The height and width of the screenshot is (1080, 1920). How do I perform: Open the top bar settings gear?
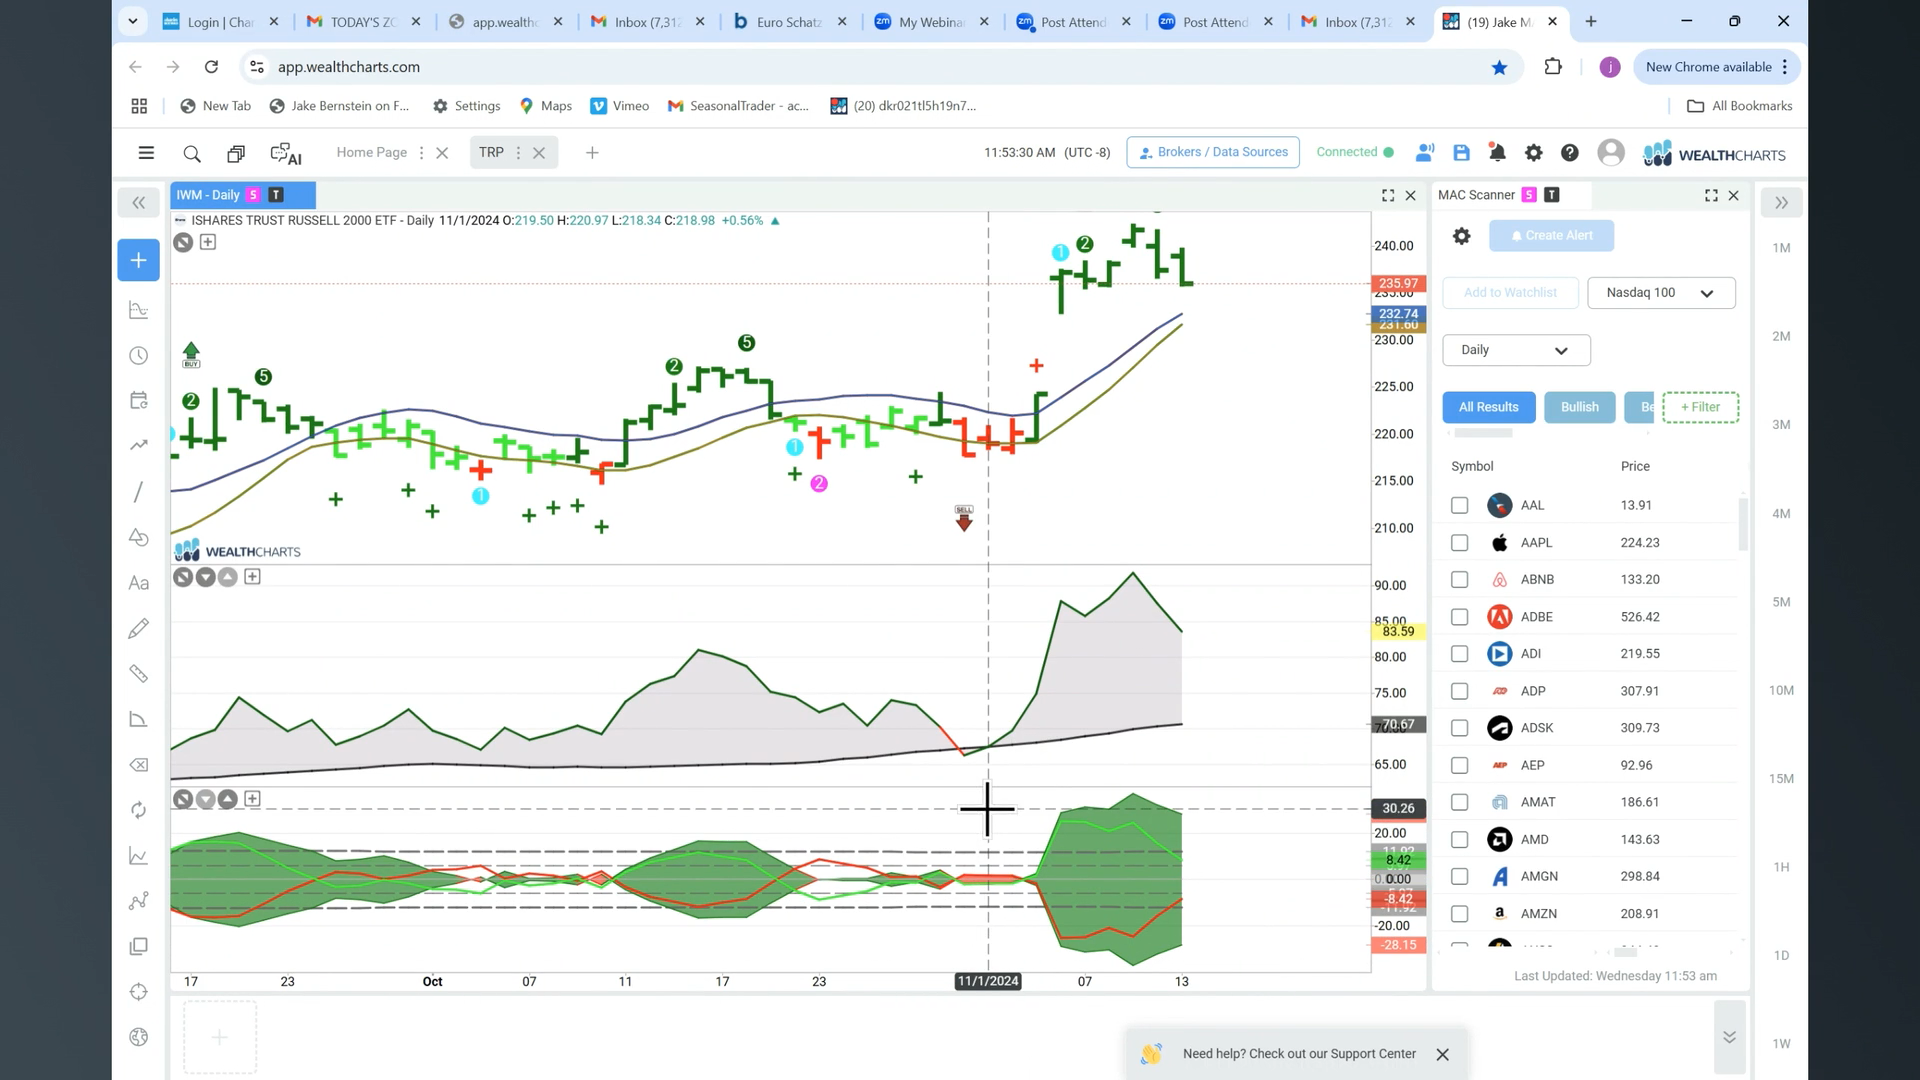coord(1533,153)
